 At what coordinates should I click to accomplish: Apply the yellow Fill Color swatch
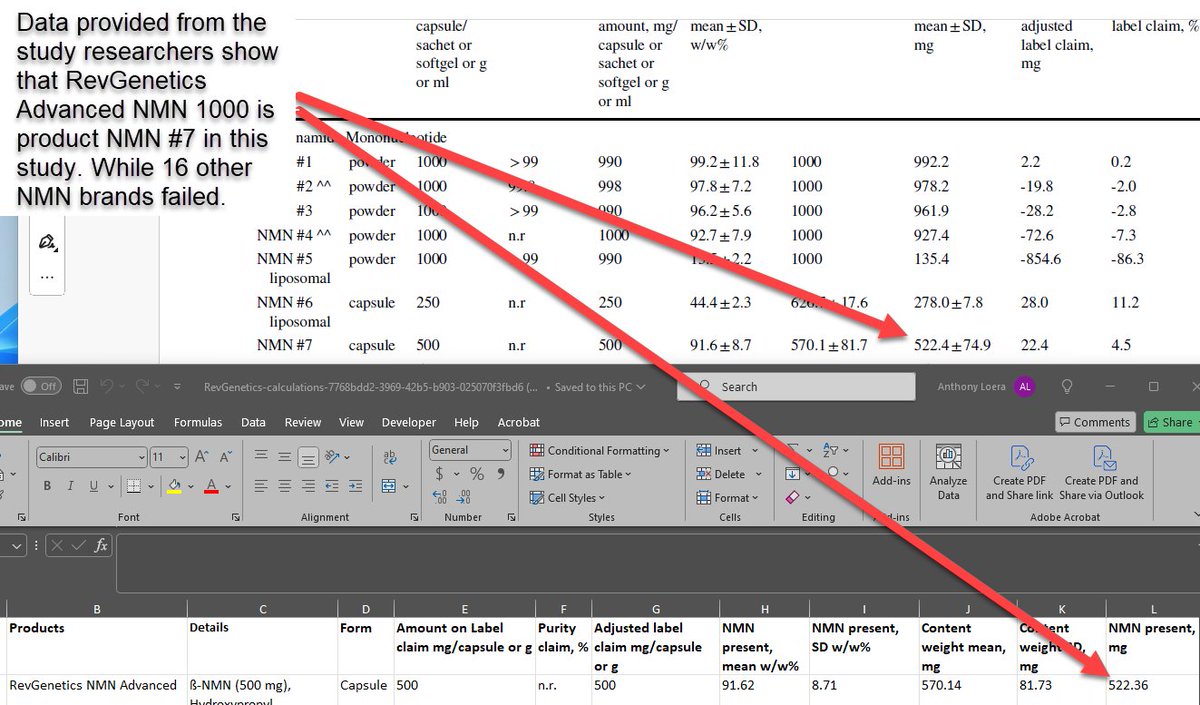click(175, 486)
